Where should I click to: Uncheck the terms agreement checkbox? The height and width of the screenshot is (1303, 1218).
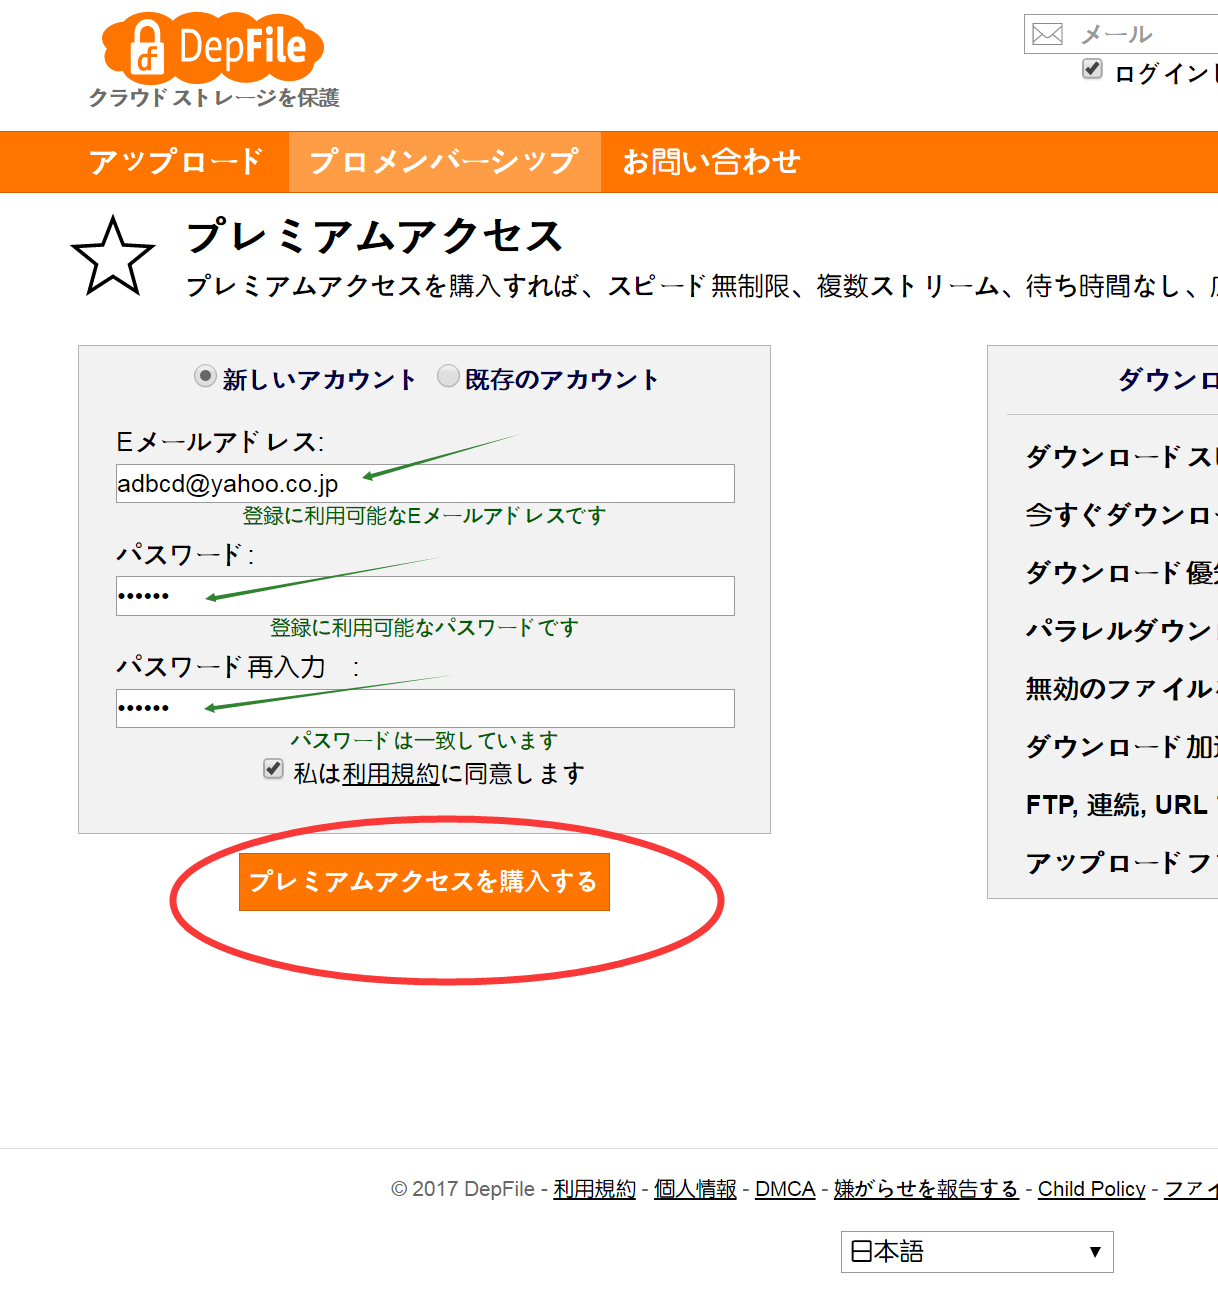(273, 768)
